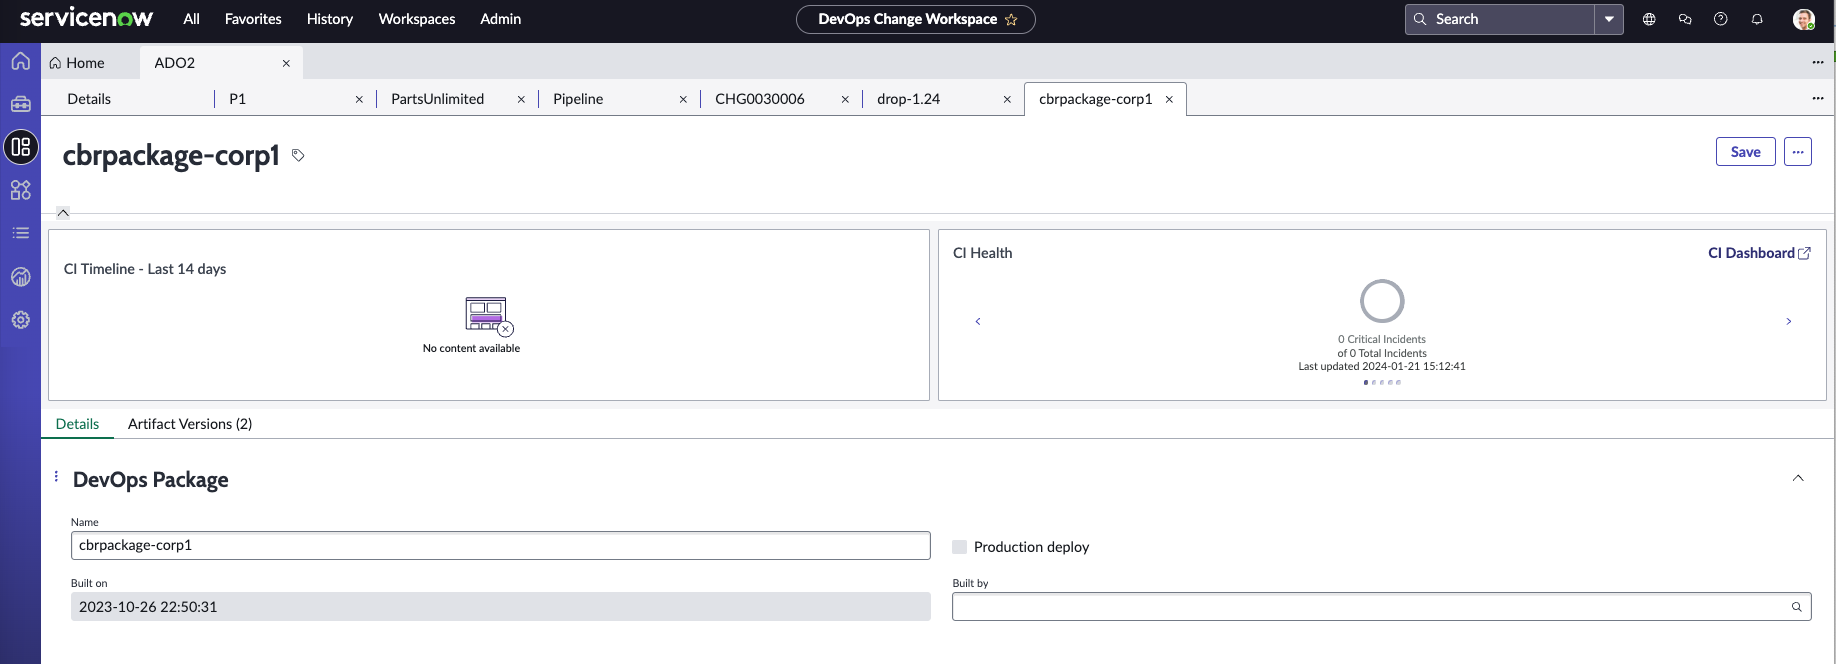The width and height of the screenshot is (1836, 664).
Task: Close the PartsUnlimited sub-tab
Action: point(521,99)
